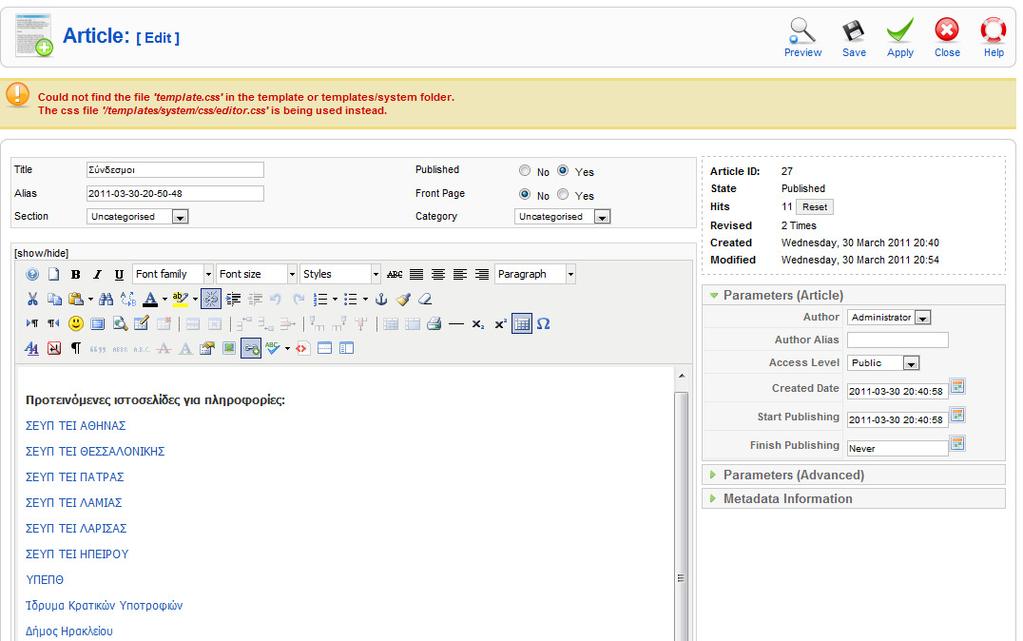Copy the selection

pyautogui.click(x=54, y=299)
